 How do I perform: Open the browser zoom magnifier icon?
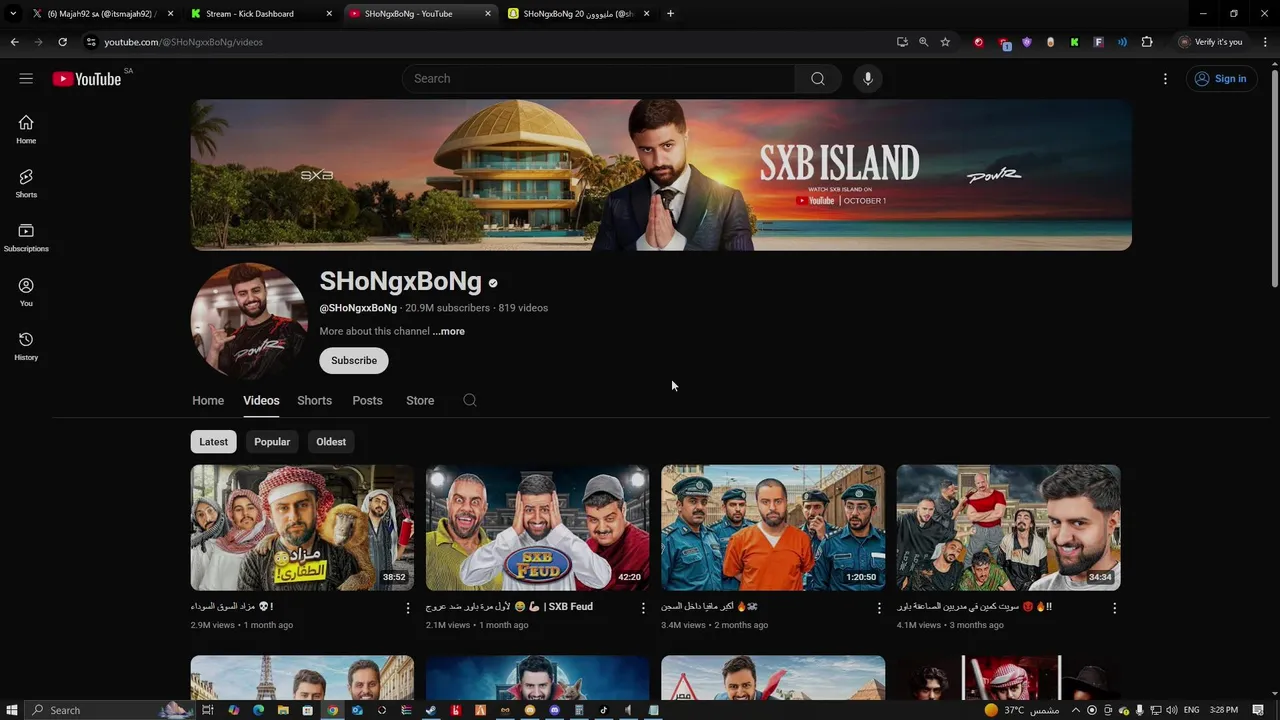click(923, 42)
